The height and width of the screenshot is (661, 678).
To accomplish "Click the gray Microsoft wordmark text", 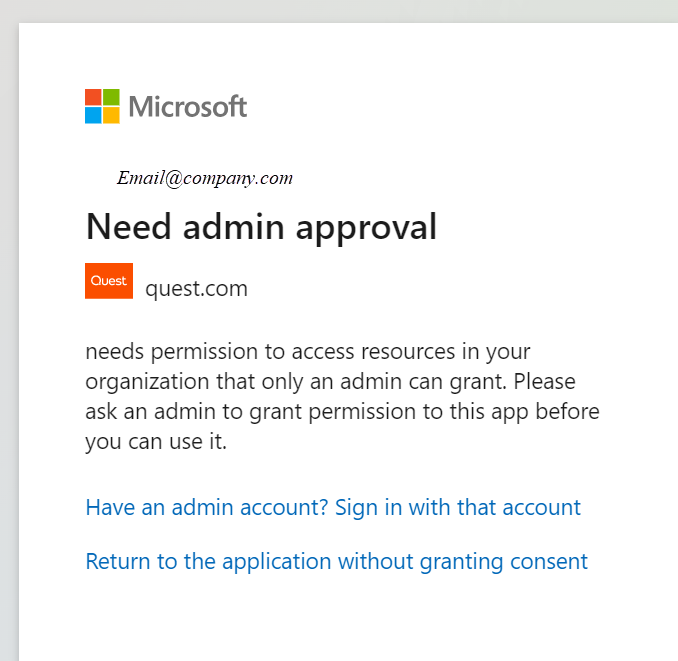I will click(188, 106).
